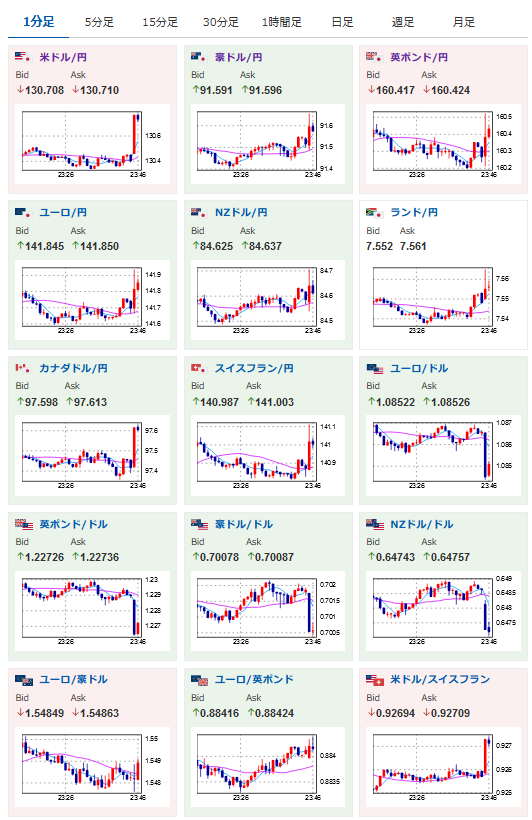
Task: Switch to the 日足 daily tab
Action: [342, 22]
